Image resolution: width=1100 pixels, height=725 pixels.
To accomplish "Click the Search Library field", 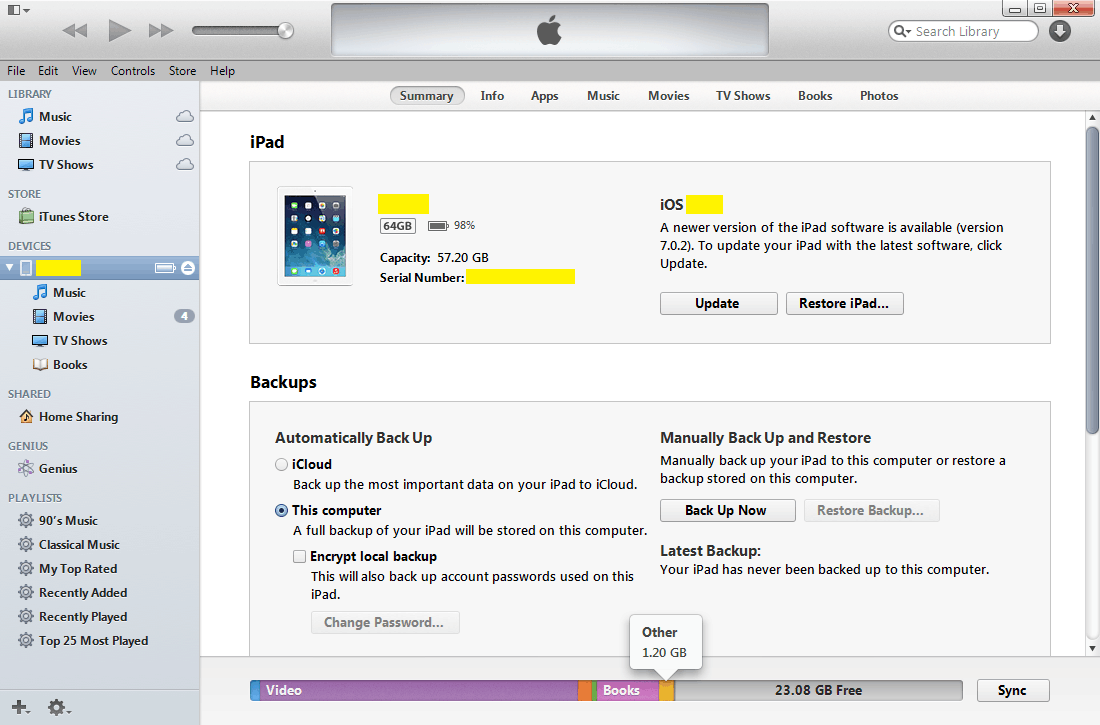I will [962, 31].
